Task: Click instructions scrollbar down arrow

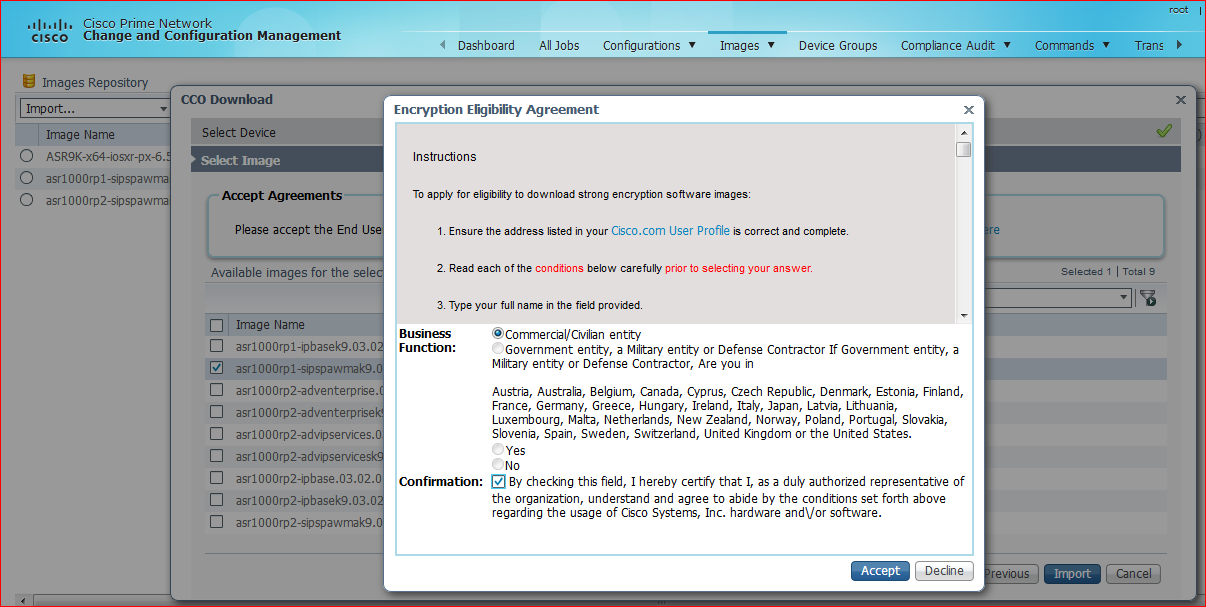Action: [964, 315]
